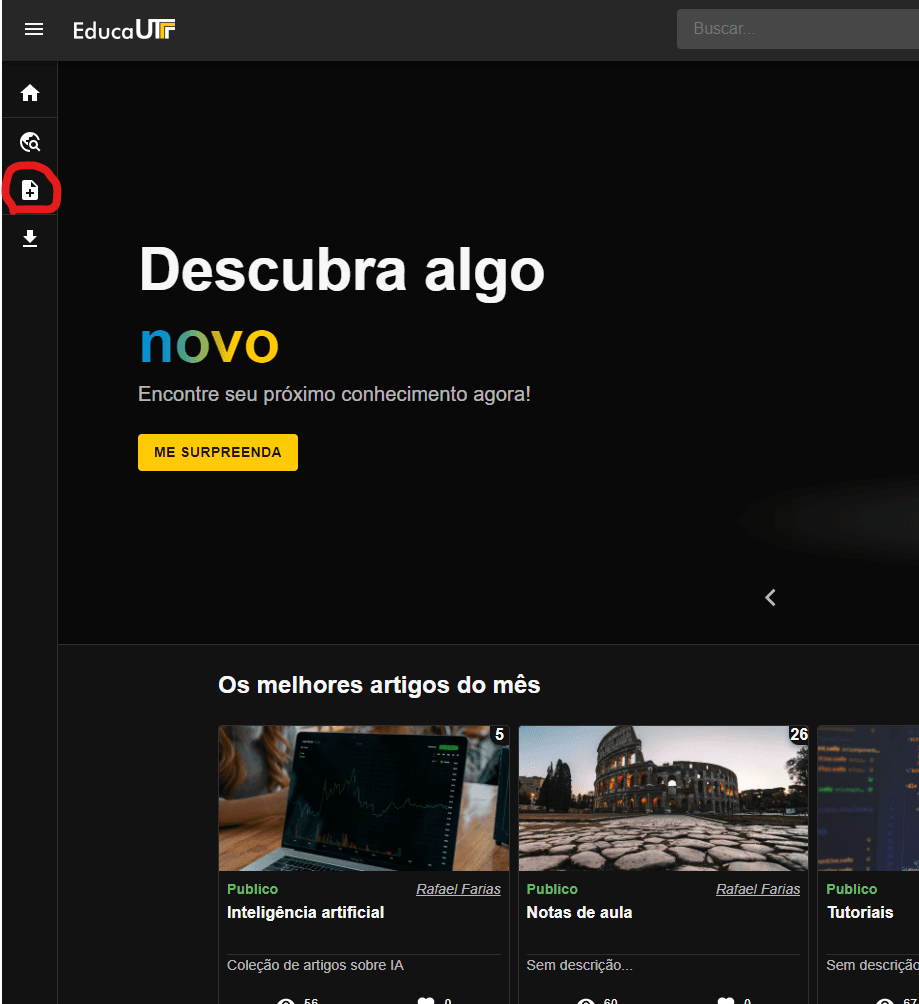Click "Encontre seu próximo conhecimento agora!" subtitle
The image size is (919, 1004).
(x=334, y=394)
